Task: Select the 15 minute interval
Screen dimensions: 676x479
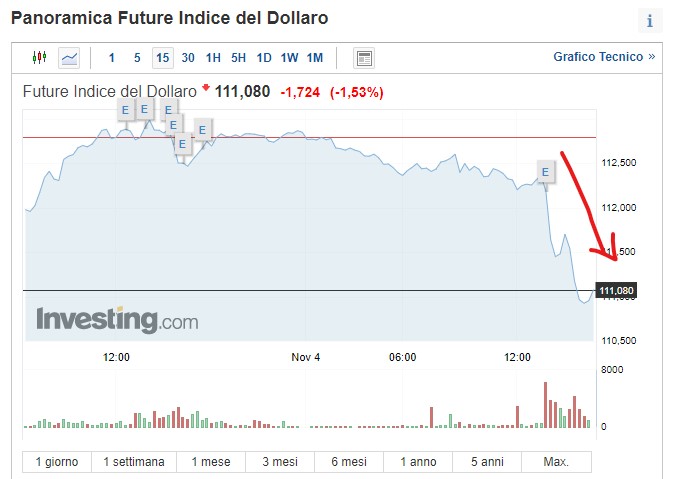Action: (162, 58)
